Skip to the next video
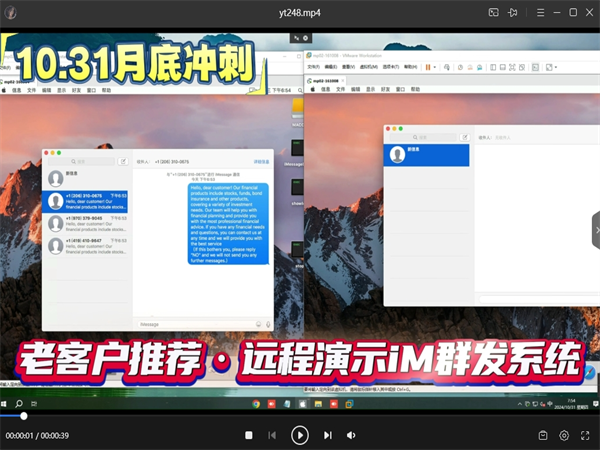 tap(327, 435)
